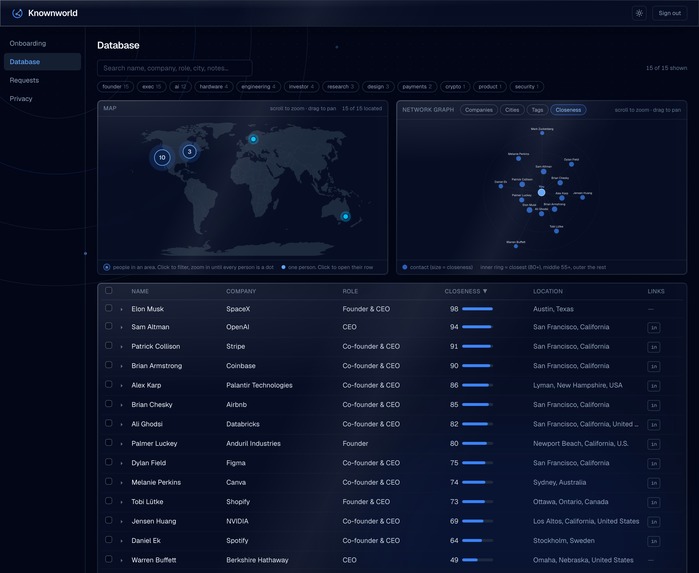Filter by the hardware tag chip

pyautogui.click(x=214, y=87)
